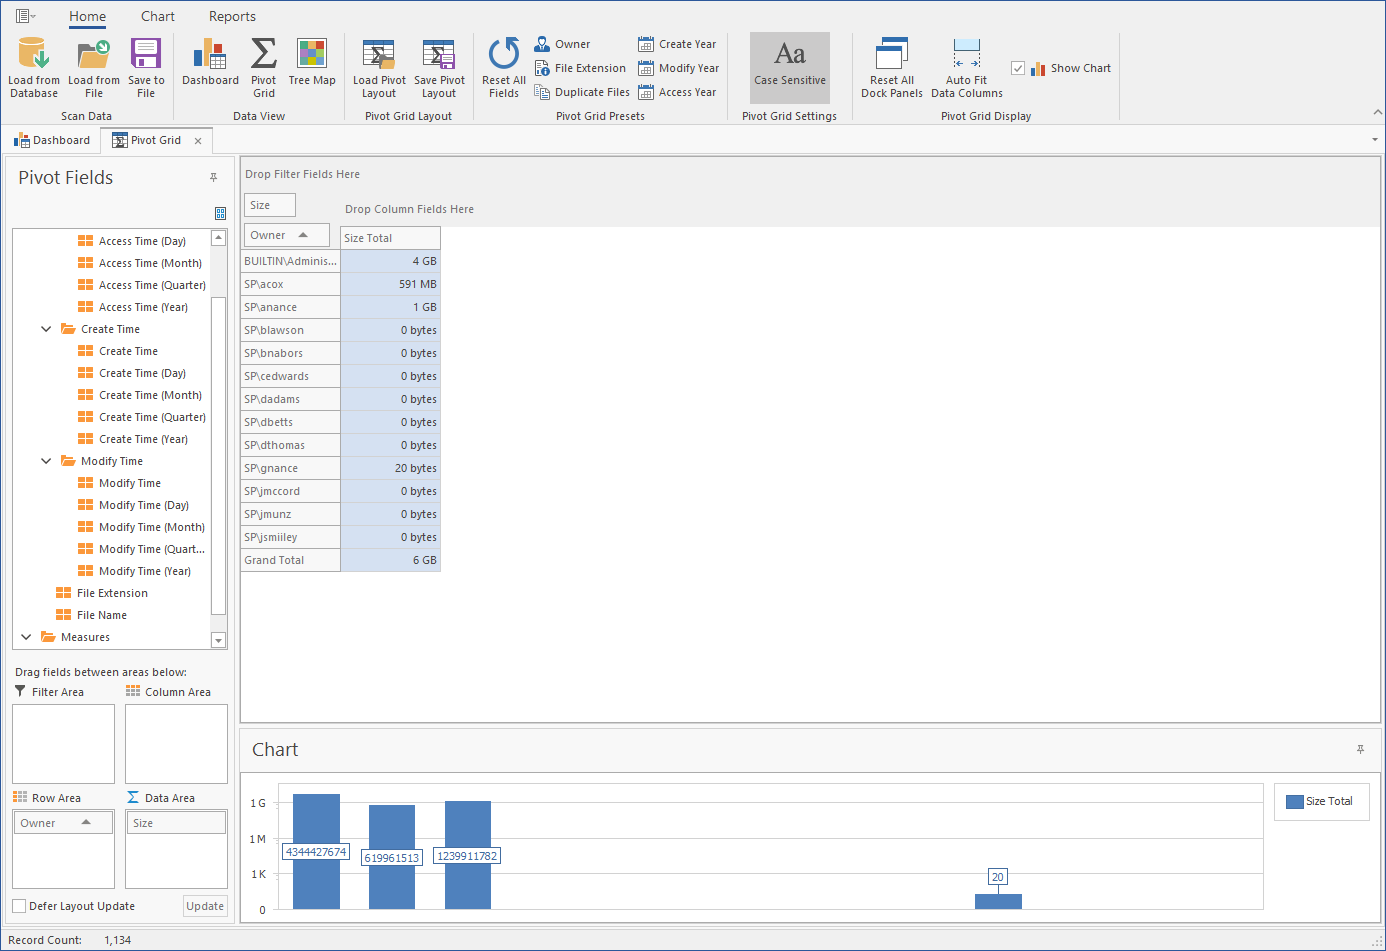This screenshot has width=1386, height=951.
Task: Switch to the Reports ribbon tab
Action: tap(232, 16)
